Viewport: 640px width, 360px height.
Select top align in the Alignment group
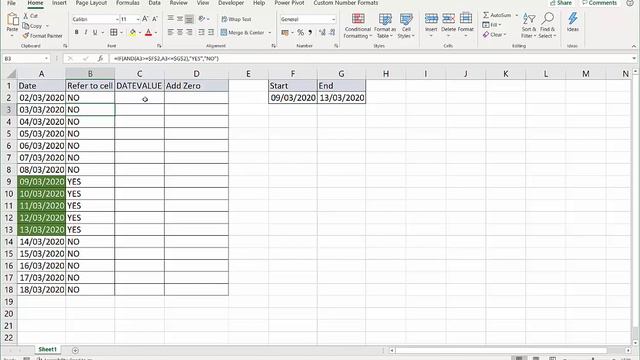171,19
